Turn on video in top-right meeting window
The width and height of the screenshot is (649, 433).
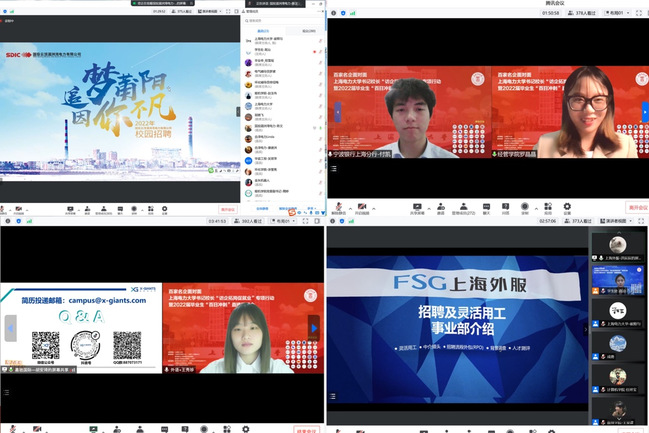pos(362,207)
